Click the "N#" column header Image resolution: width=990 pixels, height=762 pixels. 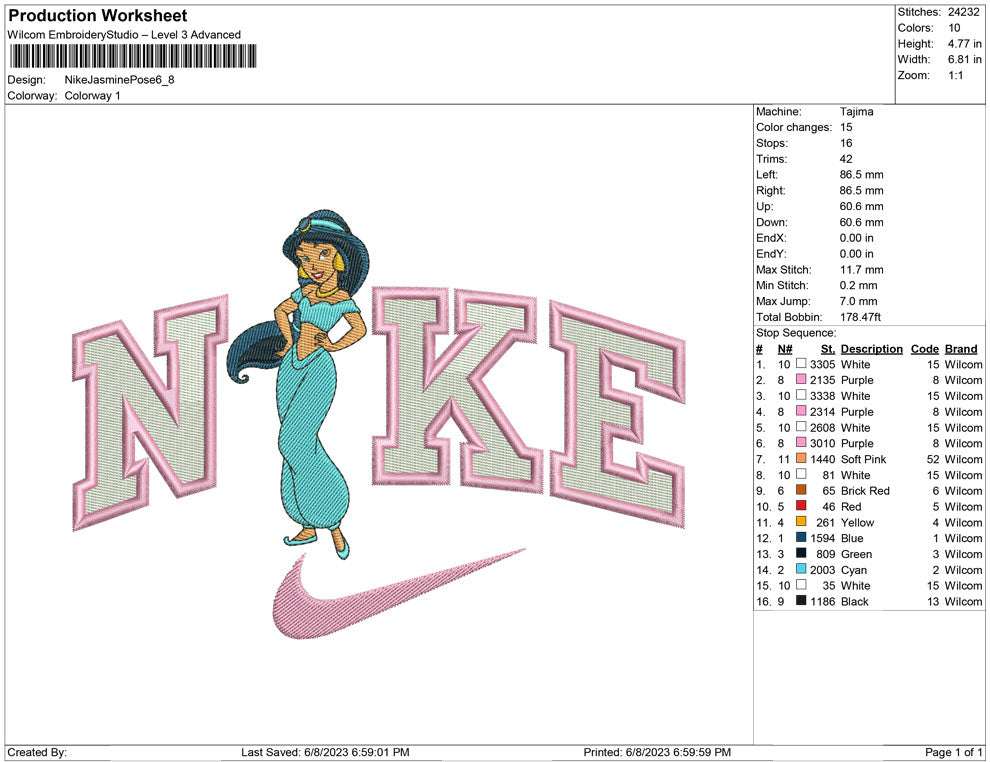(785, 348)
